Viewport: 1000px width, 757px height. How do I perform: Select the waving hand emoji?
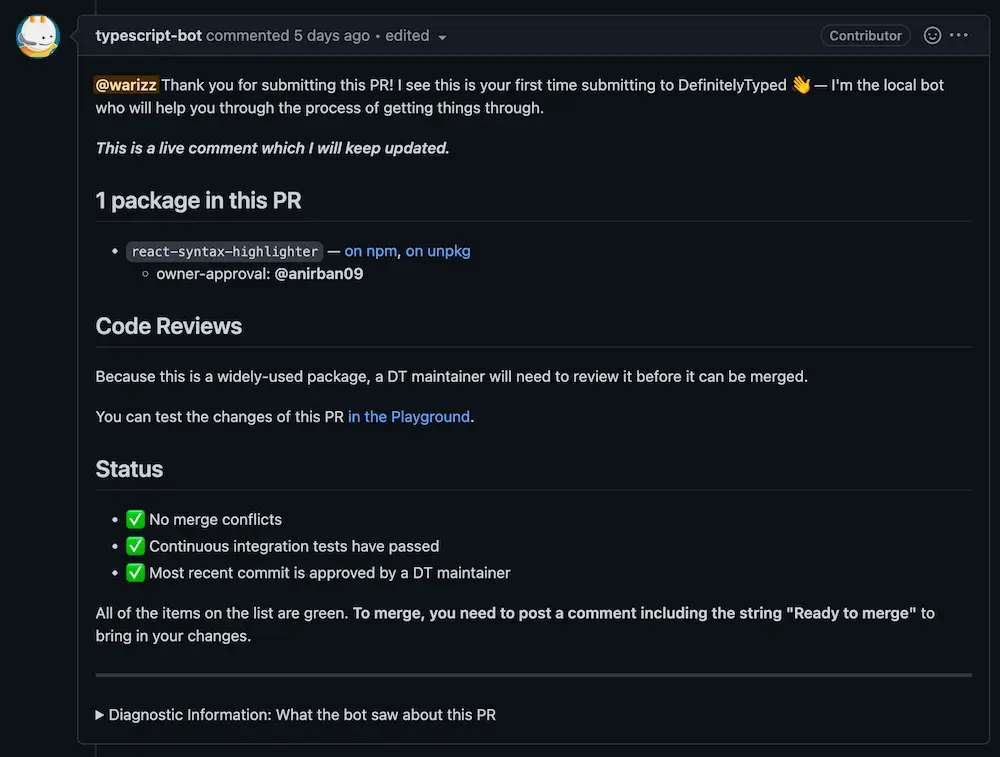click(x=801, y=85)
